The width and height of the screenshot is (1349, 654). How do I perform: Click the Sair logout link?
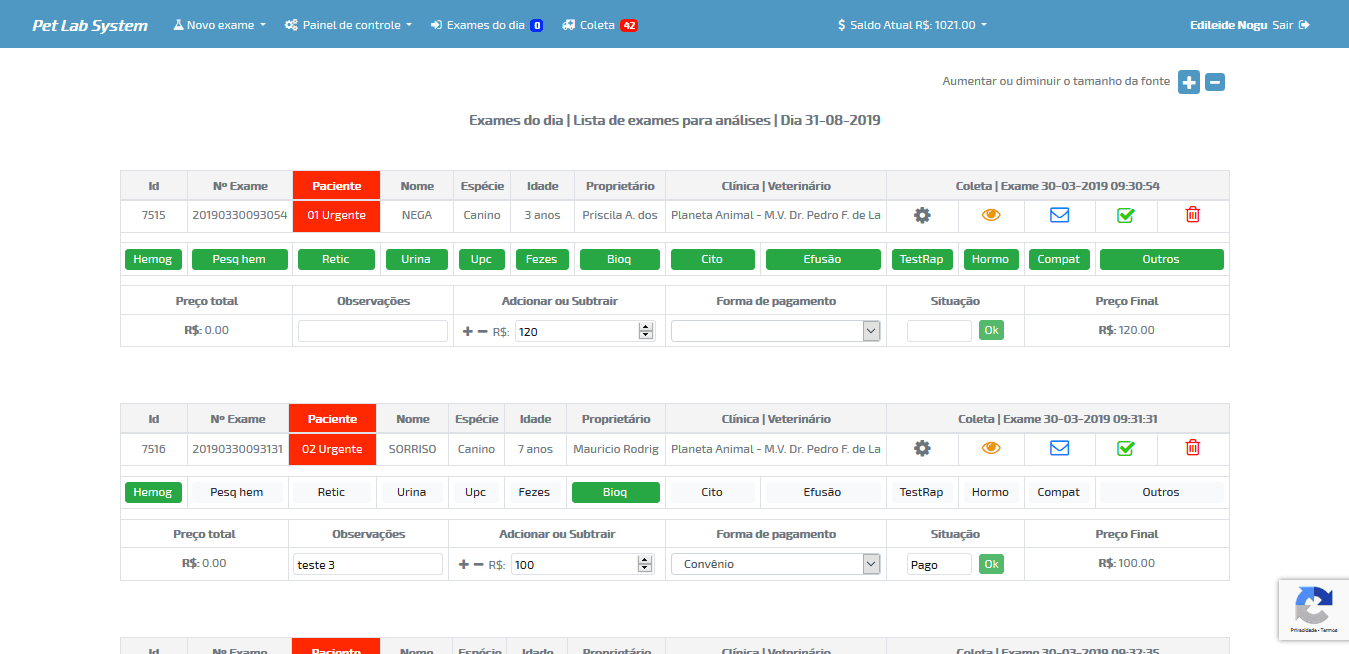point(1290,25)
